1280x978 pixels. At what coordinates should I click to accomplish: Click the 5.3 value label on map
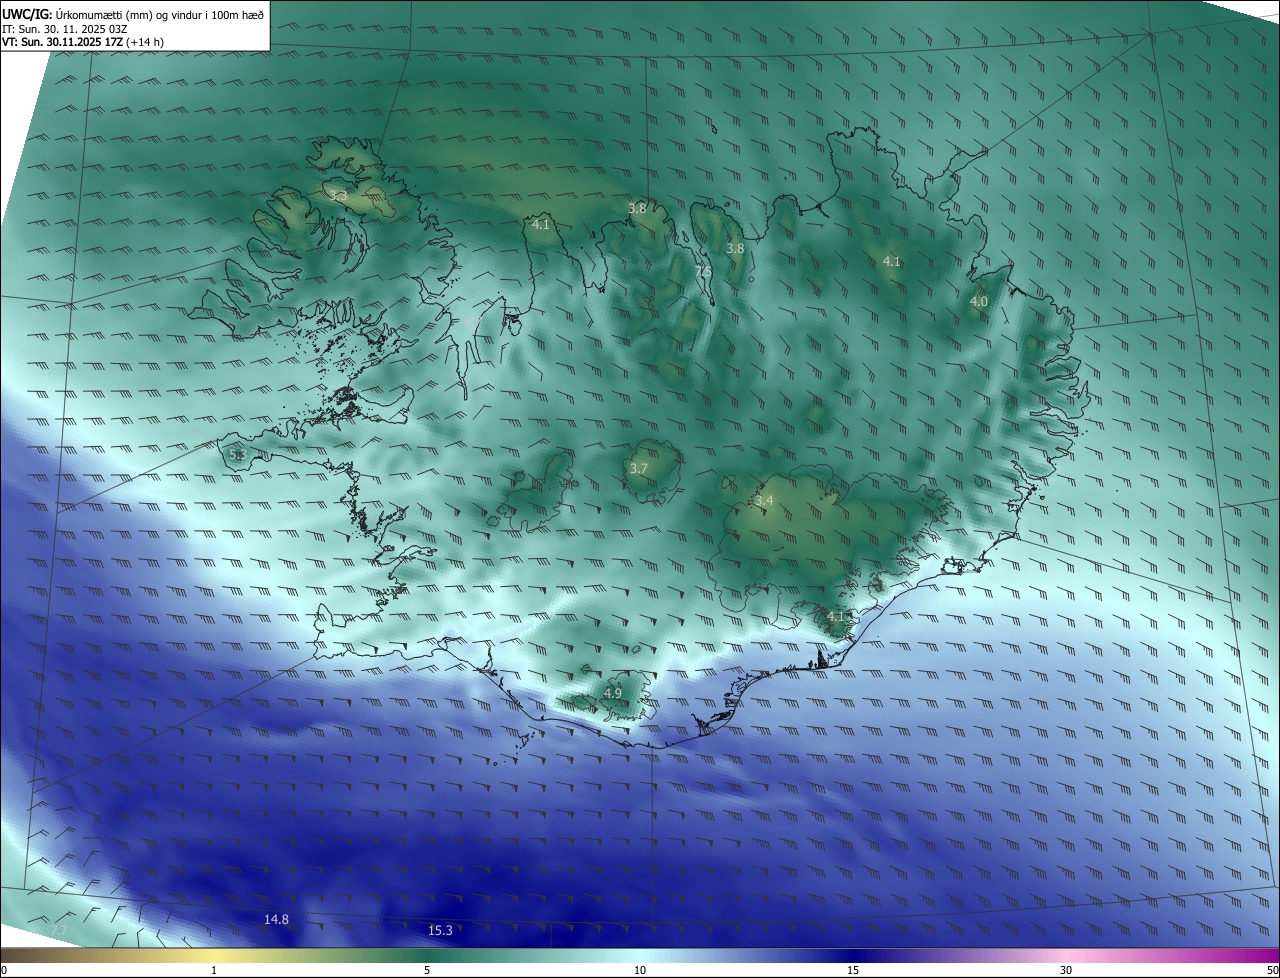(x=237, y=454)
